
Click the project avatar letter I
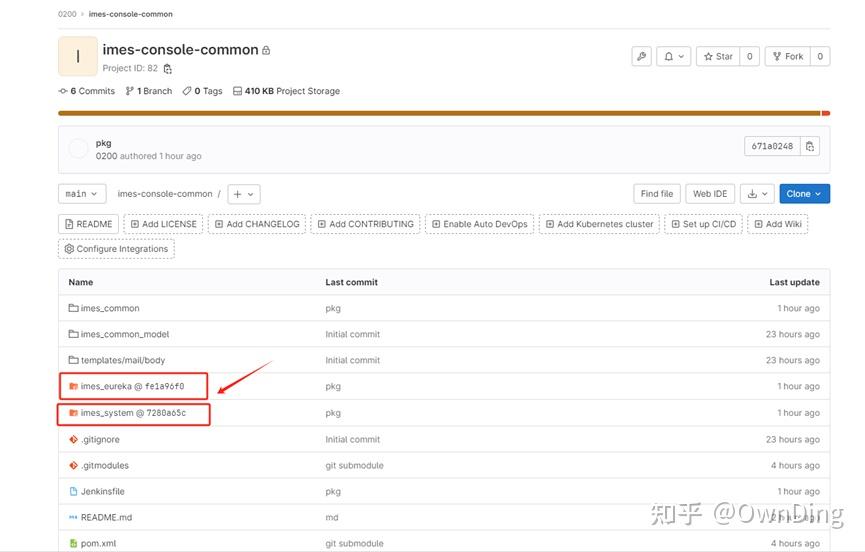78,56
